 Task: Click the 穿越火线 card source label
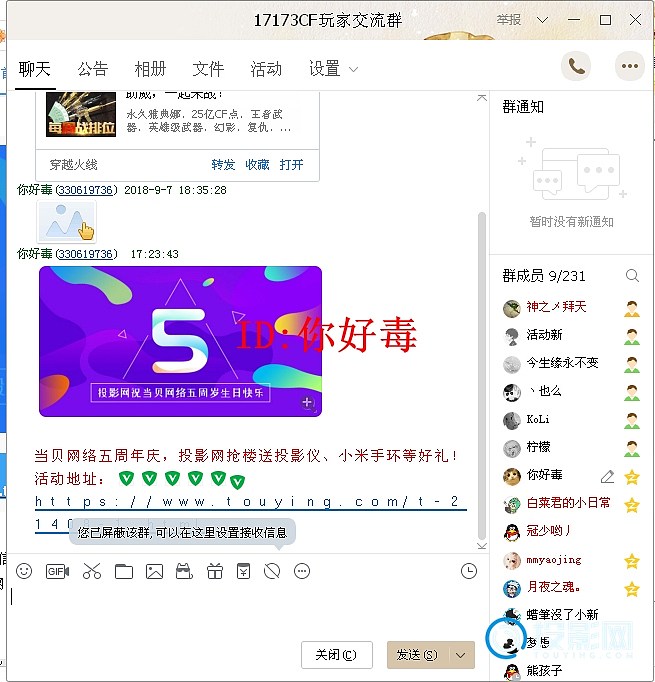pyautogui.click(x=74, y=165)
